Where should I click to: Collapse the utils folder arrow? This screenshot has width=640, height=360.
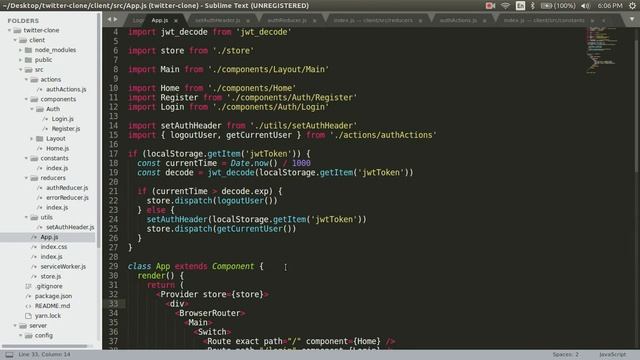pyautogui.click(x=27, y=217)
